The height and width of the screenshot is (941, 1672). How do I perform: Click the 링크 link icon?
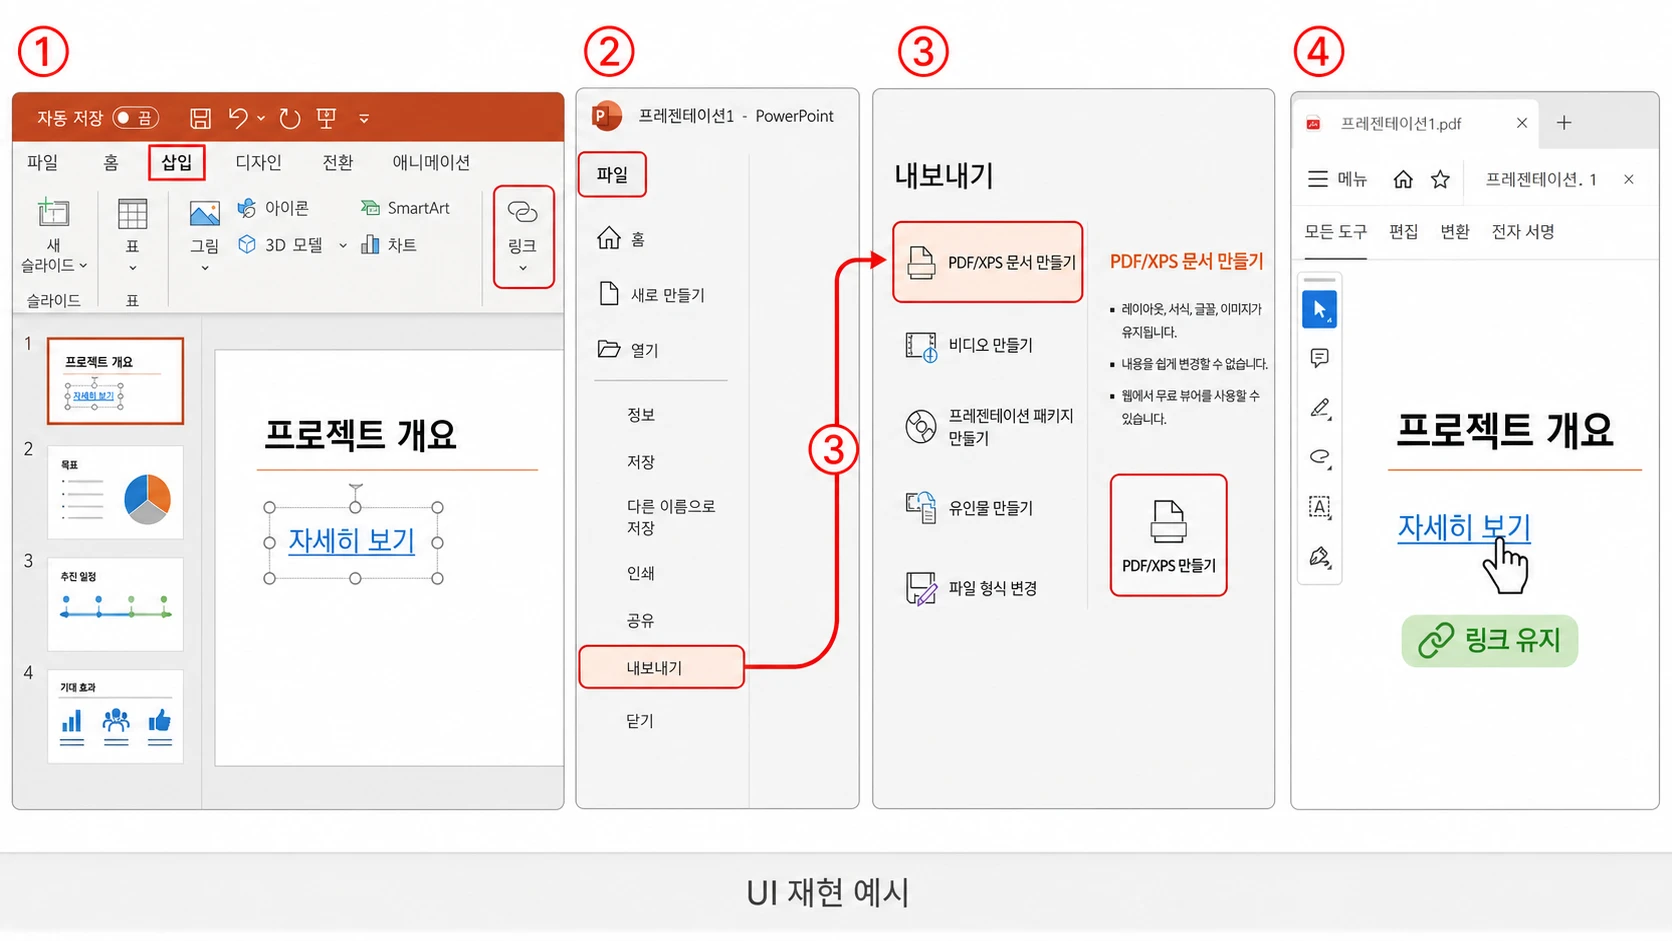[522, 212]
